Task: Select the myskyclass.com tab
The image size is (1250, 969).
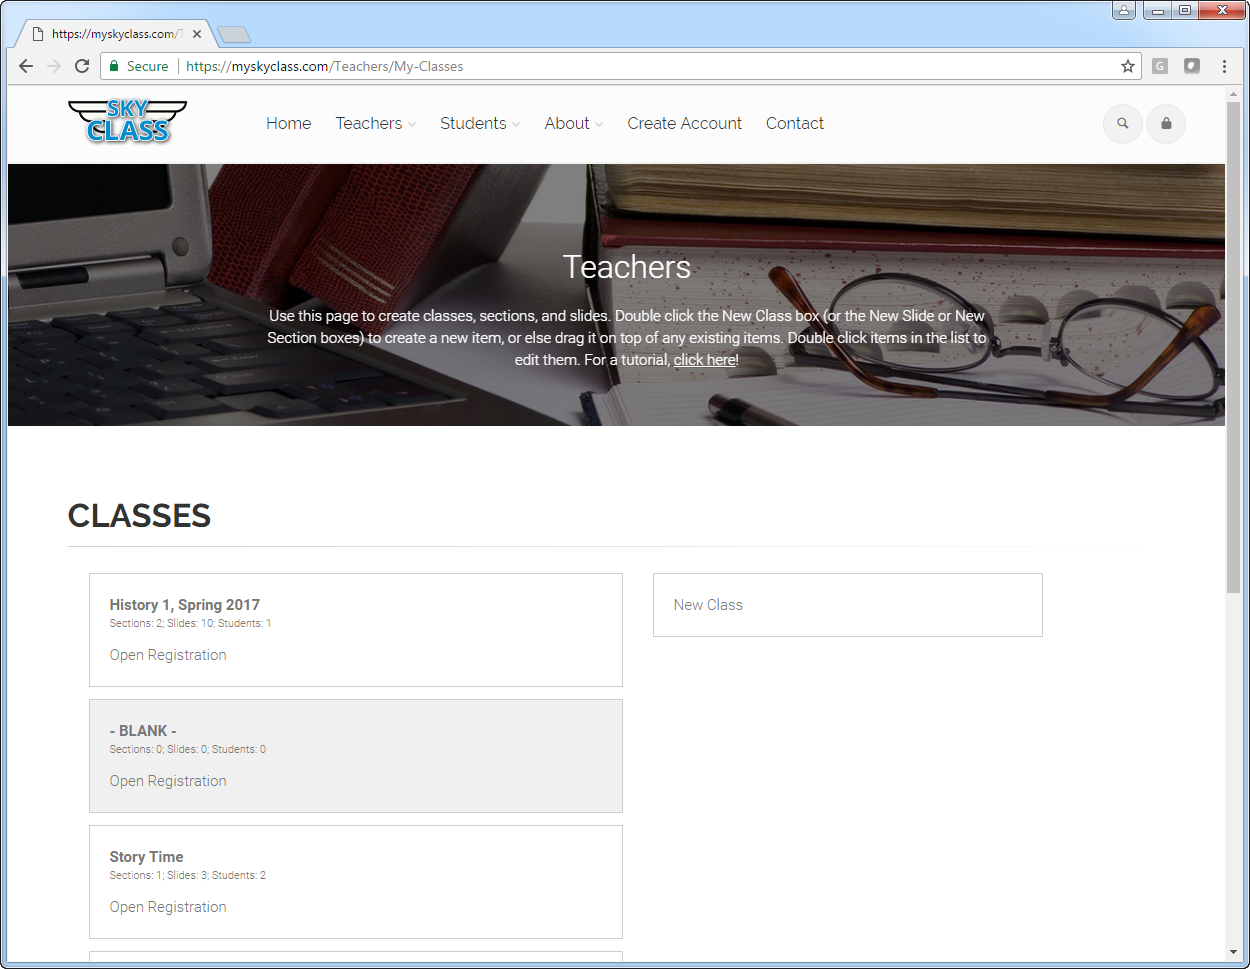Action: coord(115,34)
